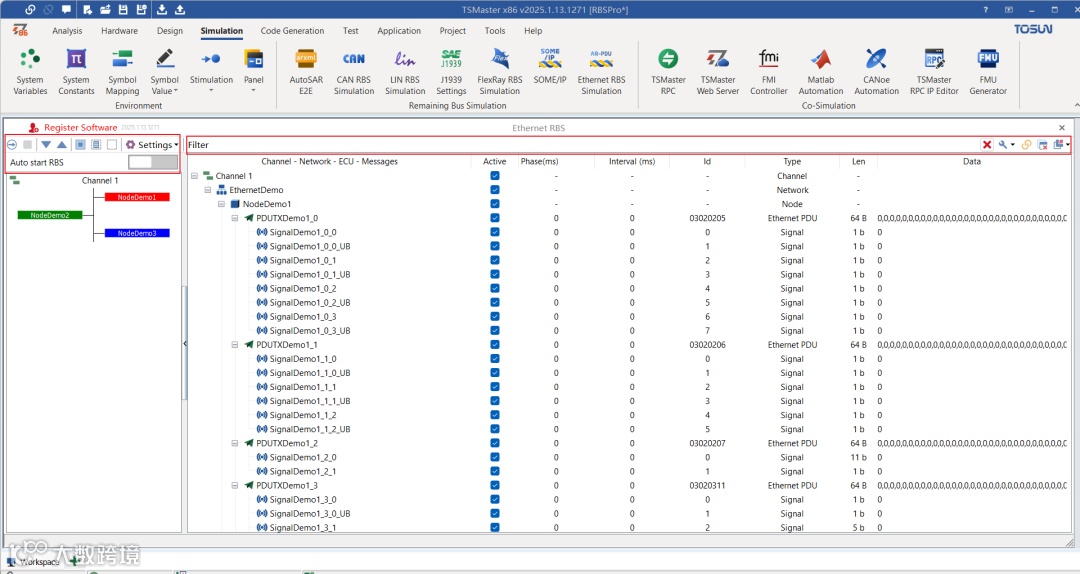Open TSMaster Web Server

(718, 71)
